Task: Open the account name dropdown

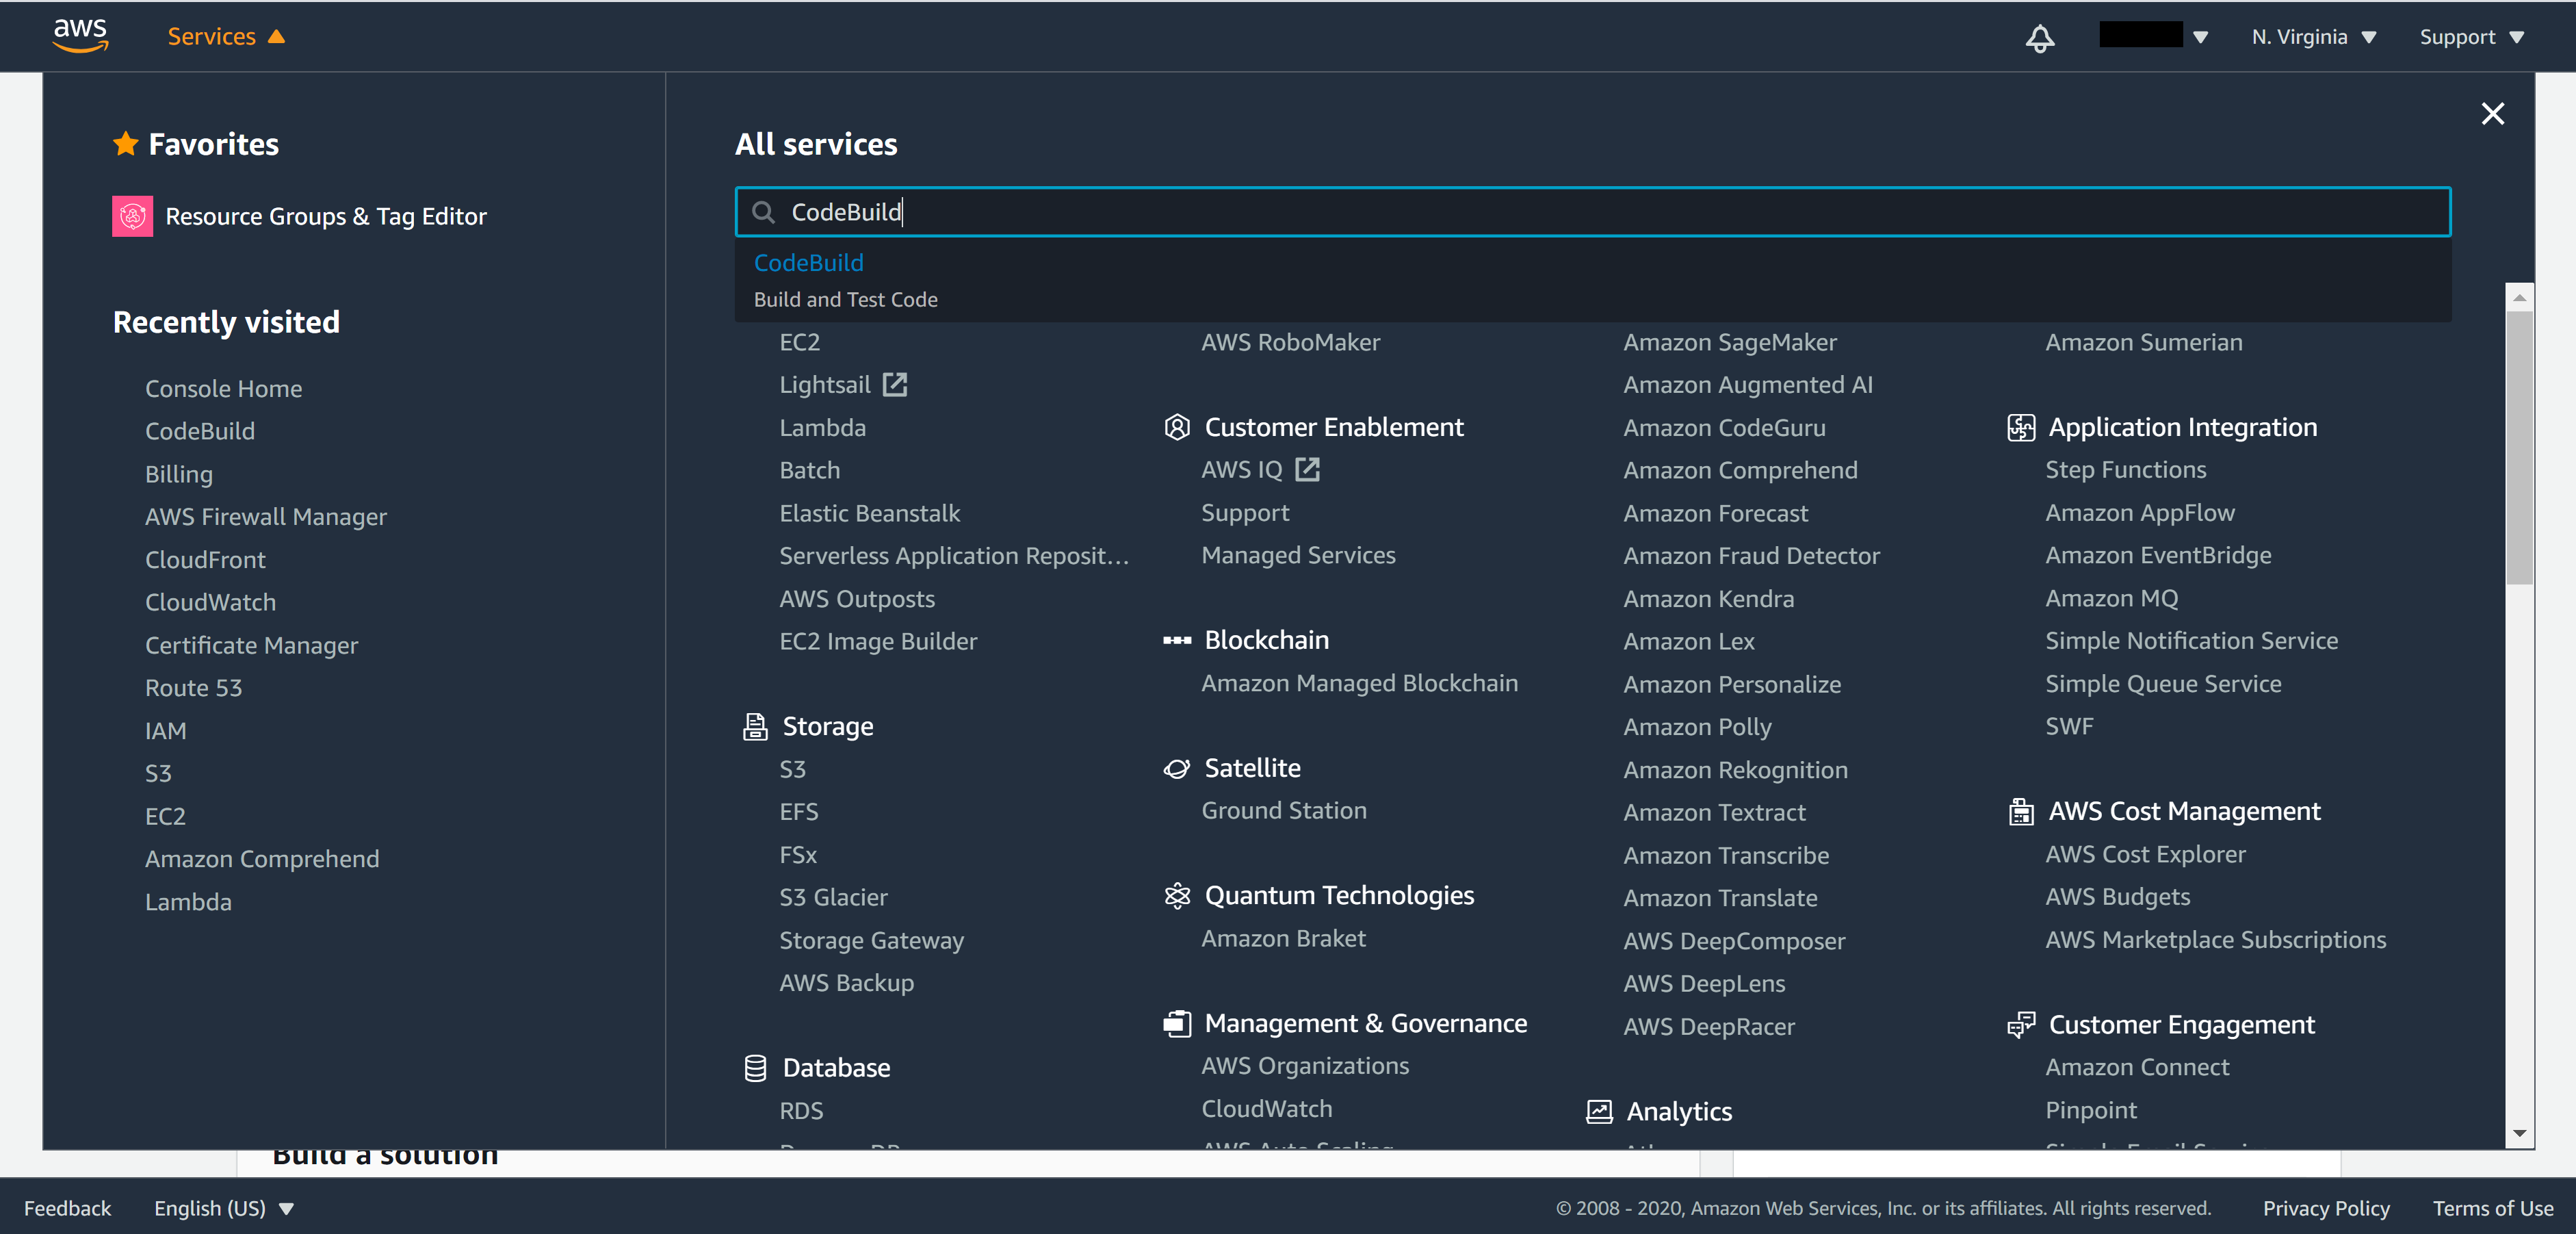Action: click(x=2153, y=36)
